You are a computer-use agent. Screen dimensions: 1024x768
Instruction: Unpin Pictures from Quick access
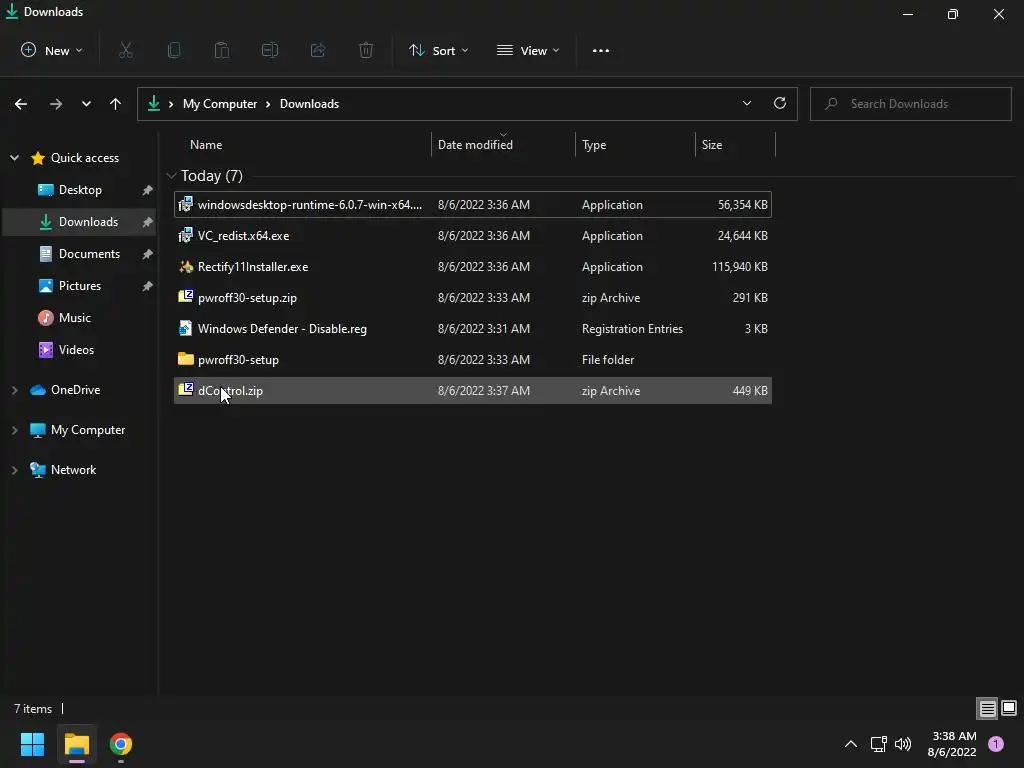pyautogui.click(x=148, y=286)
